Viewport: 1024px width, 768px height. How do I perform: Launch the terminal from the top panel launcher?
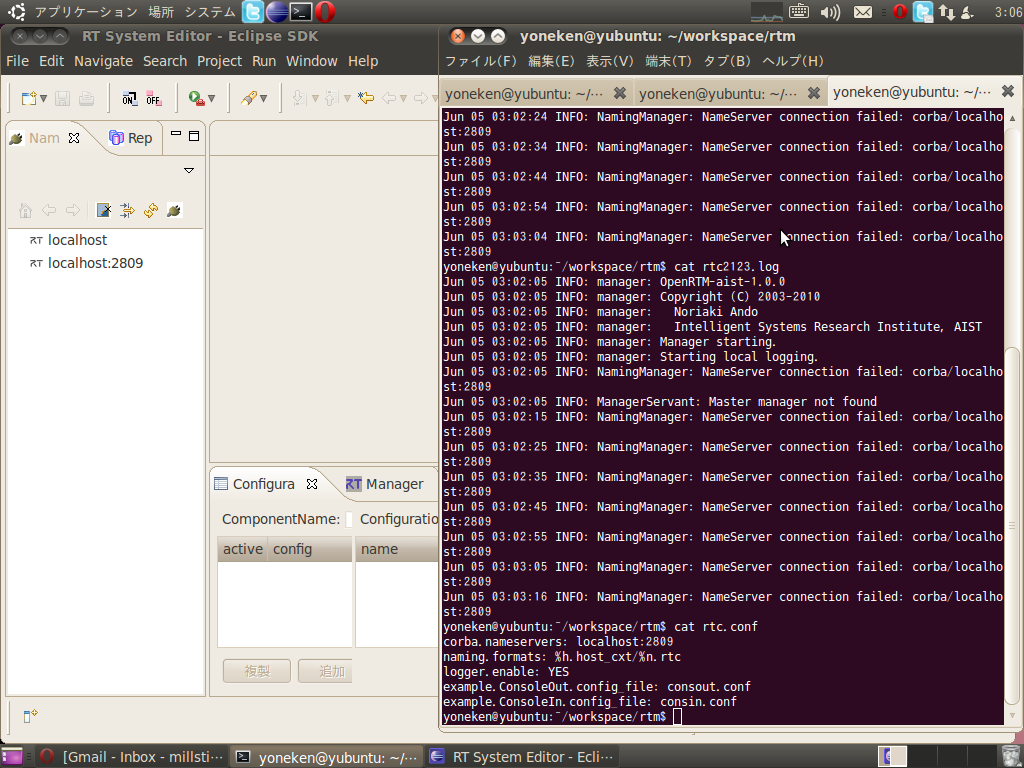click(300, 12)
